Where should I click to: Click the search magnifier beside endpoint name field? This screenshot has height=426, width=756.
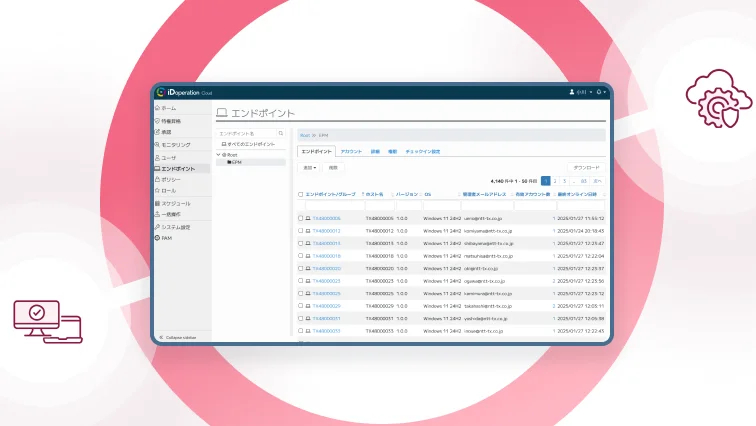pyautogui.click(x=281, y=133)
